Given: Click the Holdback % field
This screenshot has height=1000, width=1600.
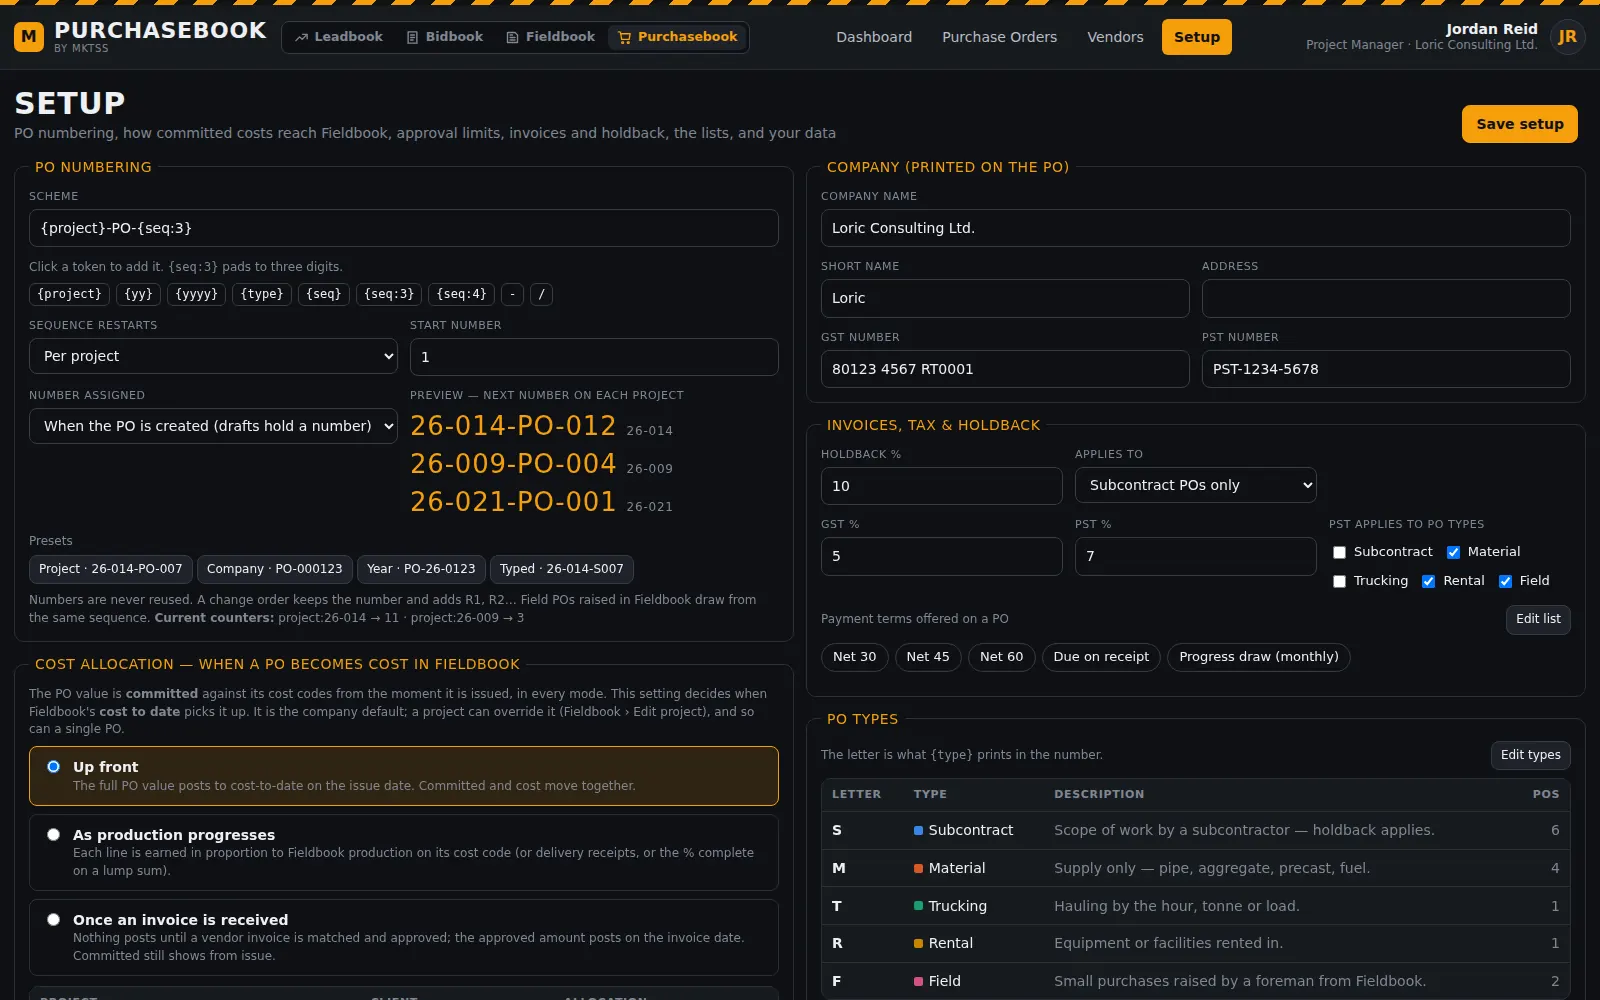Looking at the screenshot, I should coord(942,486).
